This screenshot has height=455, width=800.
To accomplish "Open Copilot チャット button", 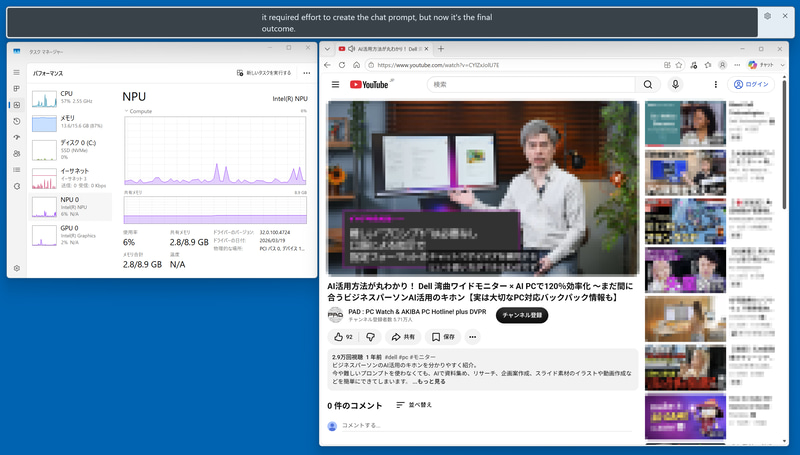I will (x=760, y=65).
